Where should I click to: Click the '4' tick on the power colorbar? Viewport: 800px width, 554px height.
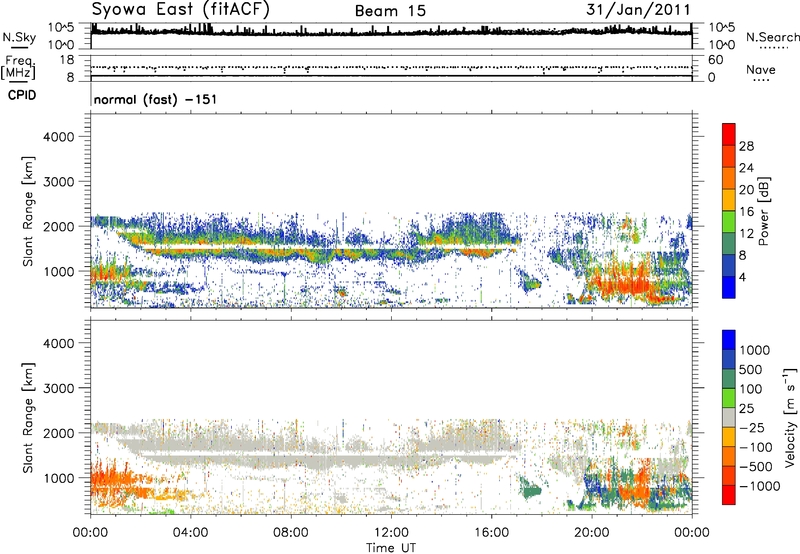[x=742, y=277]
